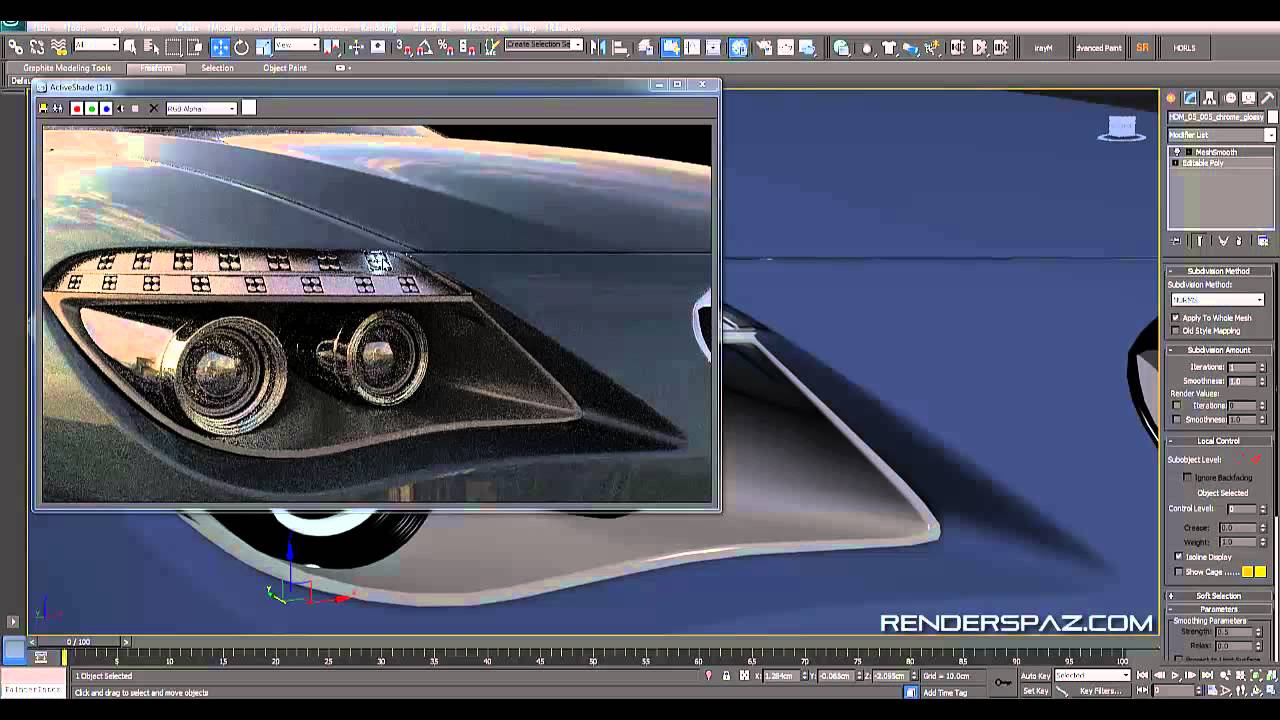Open Subdivision Method NURMS dropdown

(1218, 300)
